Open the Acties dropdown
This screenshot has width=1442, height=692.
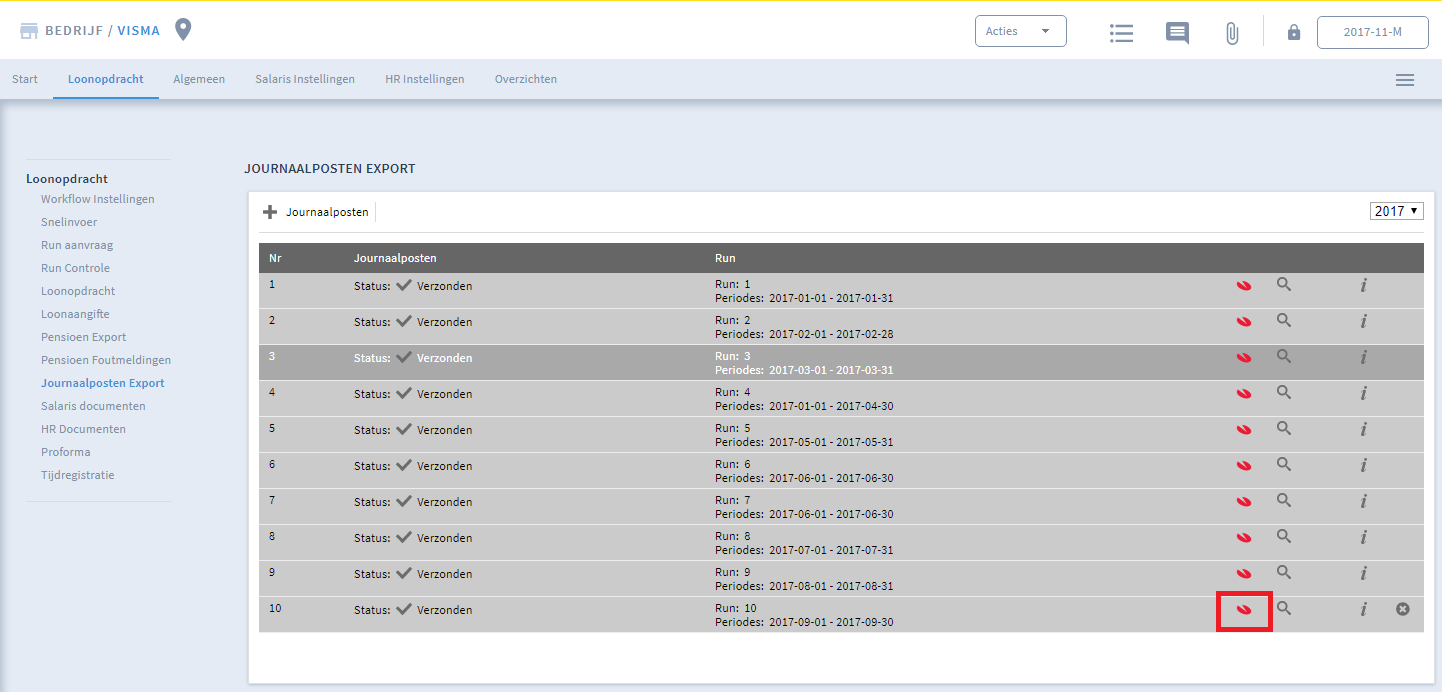(x=1021, y=31)
